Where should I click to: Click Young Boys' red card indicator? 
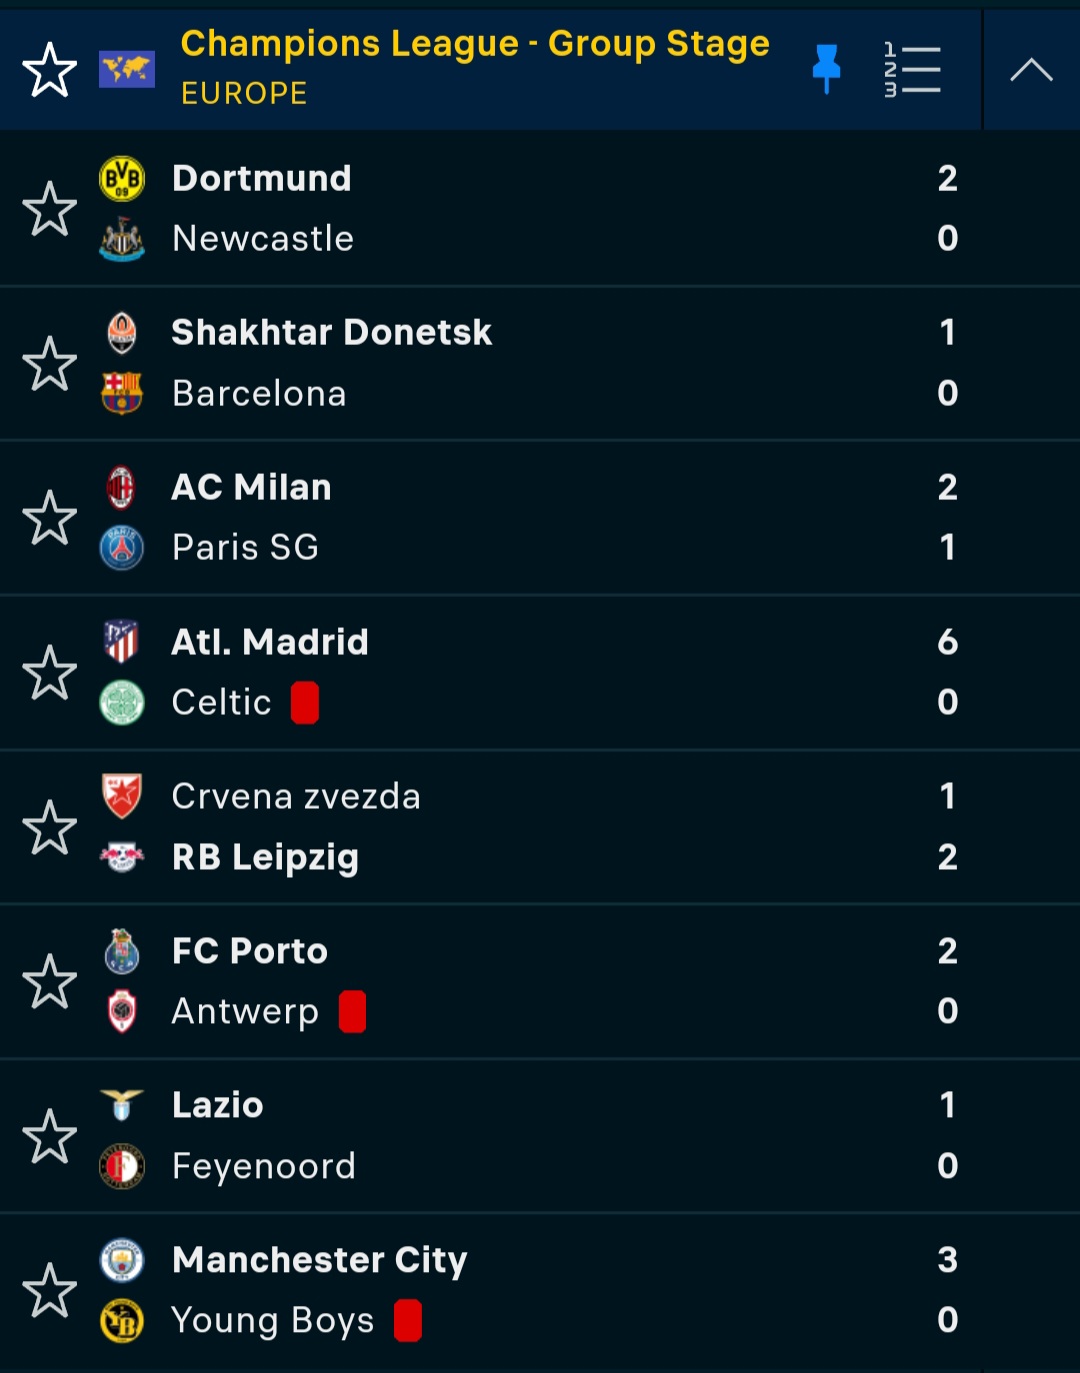click(408, 1320)
